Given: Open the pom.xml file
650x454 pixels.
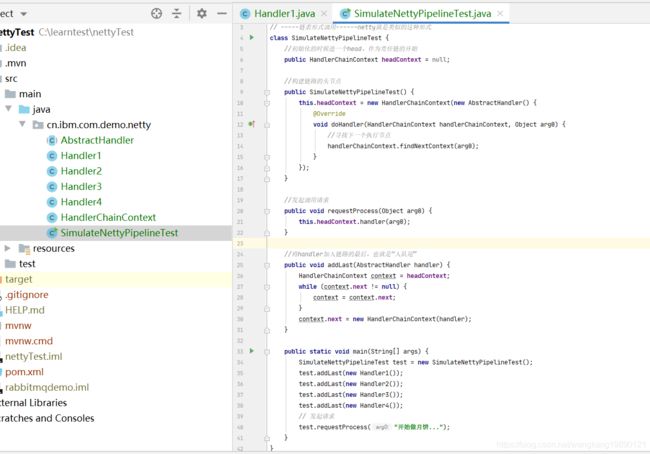Looking at the screenshot, I should pyautogui.click(x=24, y=372).
